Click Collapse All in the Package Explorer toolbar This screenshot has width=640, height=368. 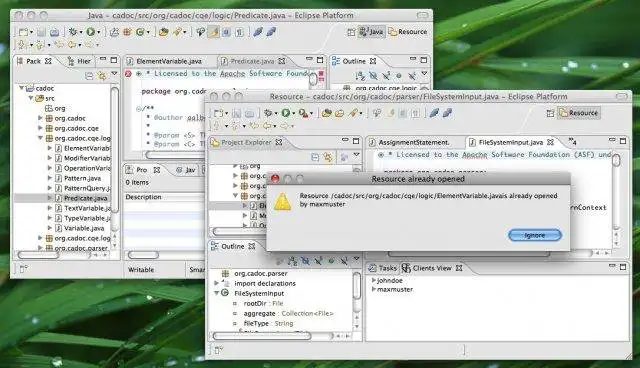pyautogui.click(x=89, y=75)
